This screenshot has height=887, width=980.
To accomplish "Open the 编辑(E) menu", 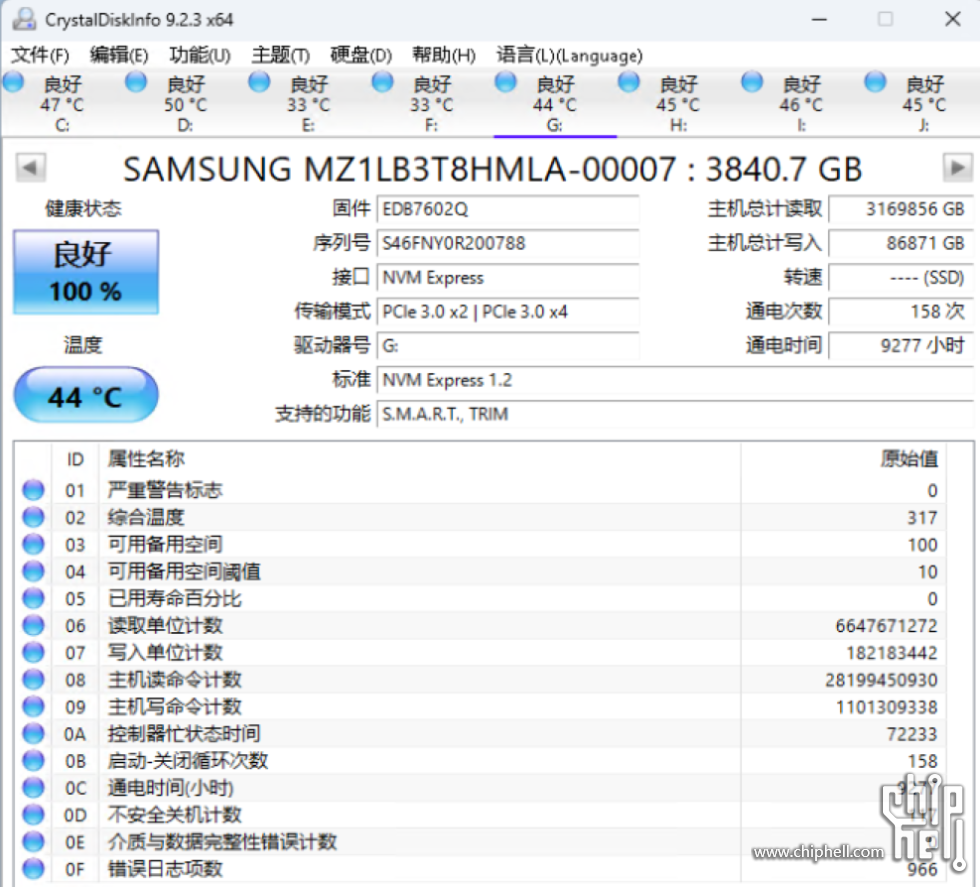I will (x=119, y=56).
